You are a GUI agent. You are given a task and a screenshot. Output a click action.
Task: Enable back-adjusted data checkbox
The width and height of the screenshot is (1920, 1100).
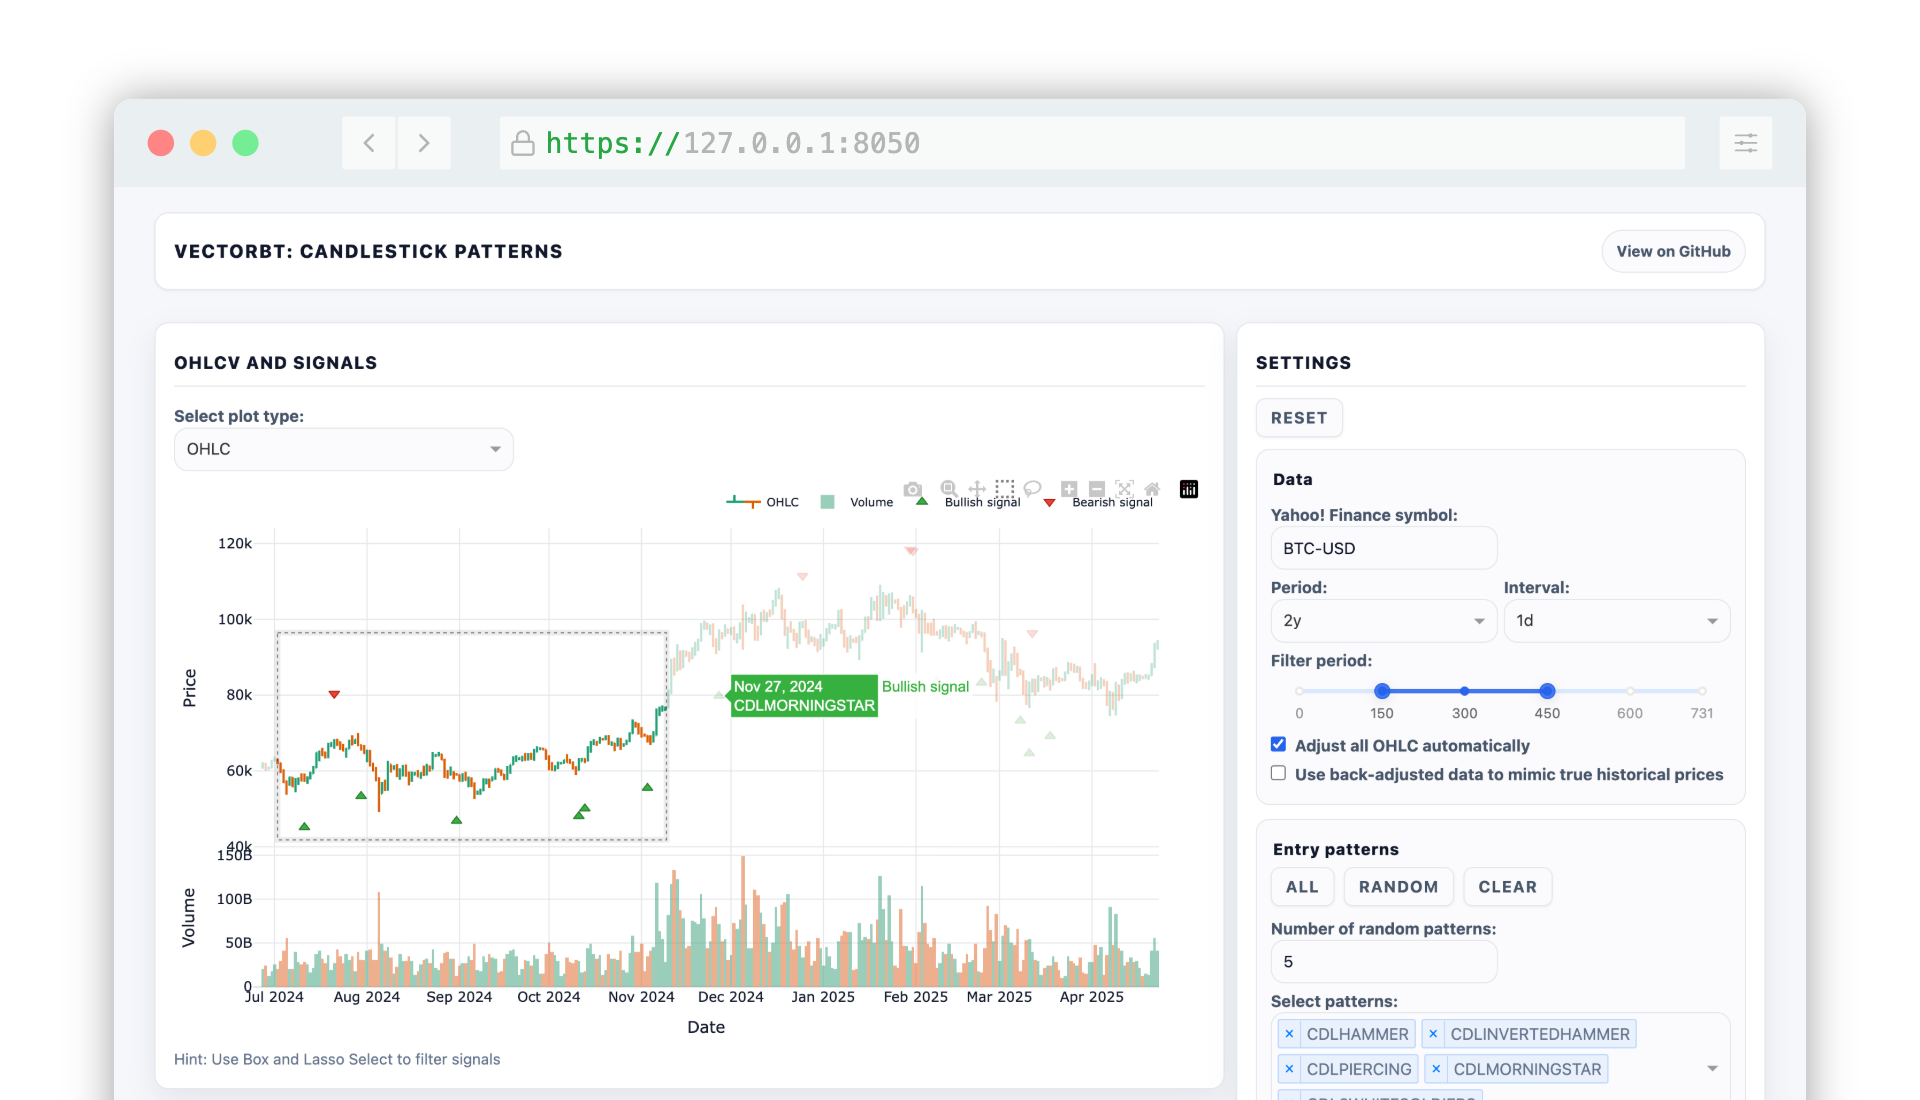pos(1278,773)
